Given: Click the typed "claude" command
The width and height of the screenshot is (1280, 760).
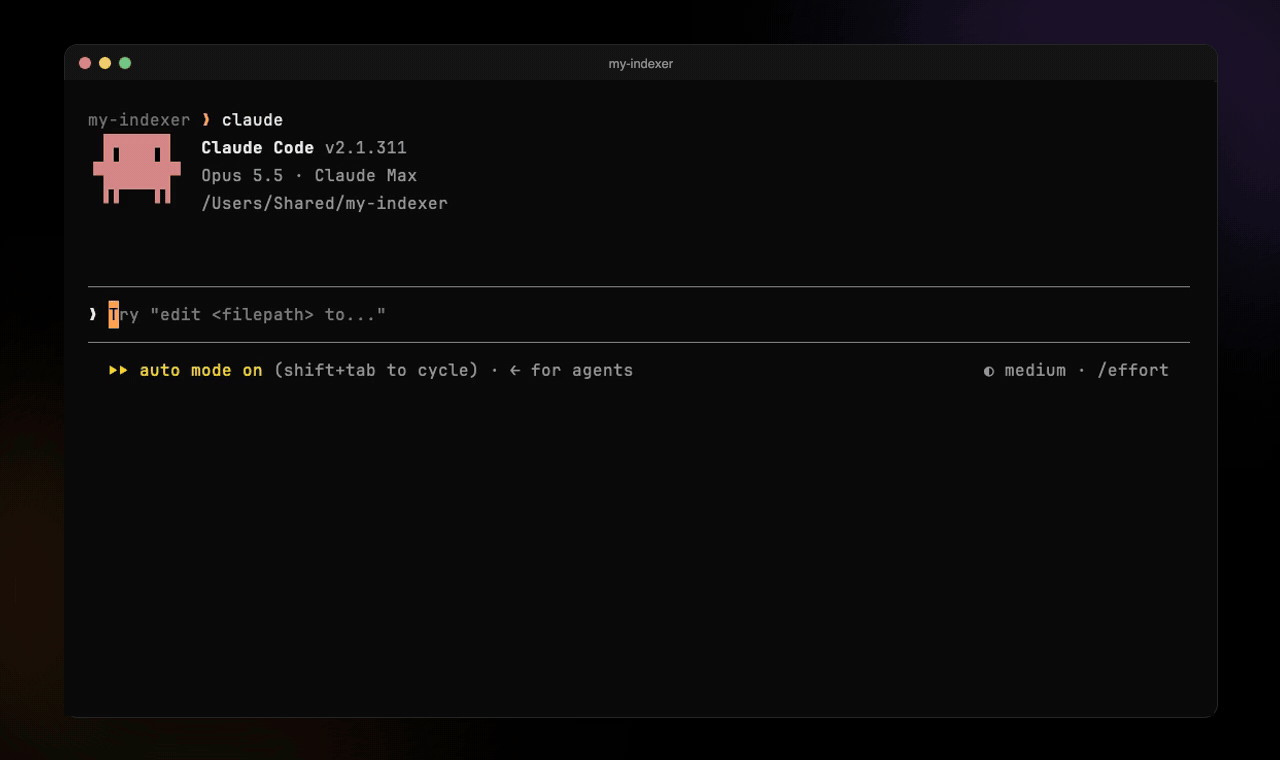Looking at the screenshot, I should pyautogui.click(x=252, y=120).
